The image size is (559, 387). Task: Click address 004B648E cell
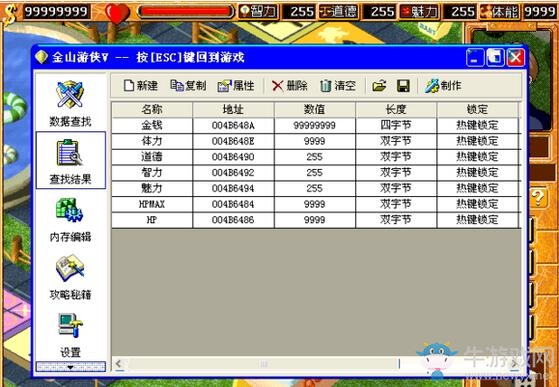233,141
